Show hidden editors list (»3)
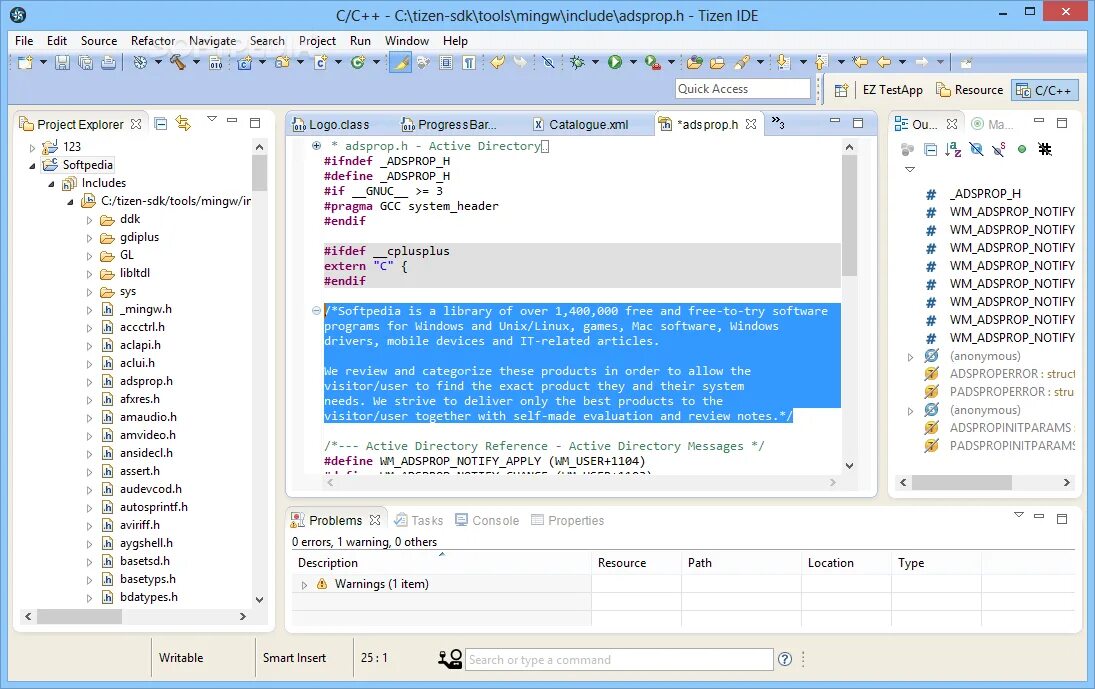The image size is (1095, 689). (778, 124)
